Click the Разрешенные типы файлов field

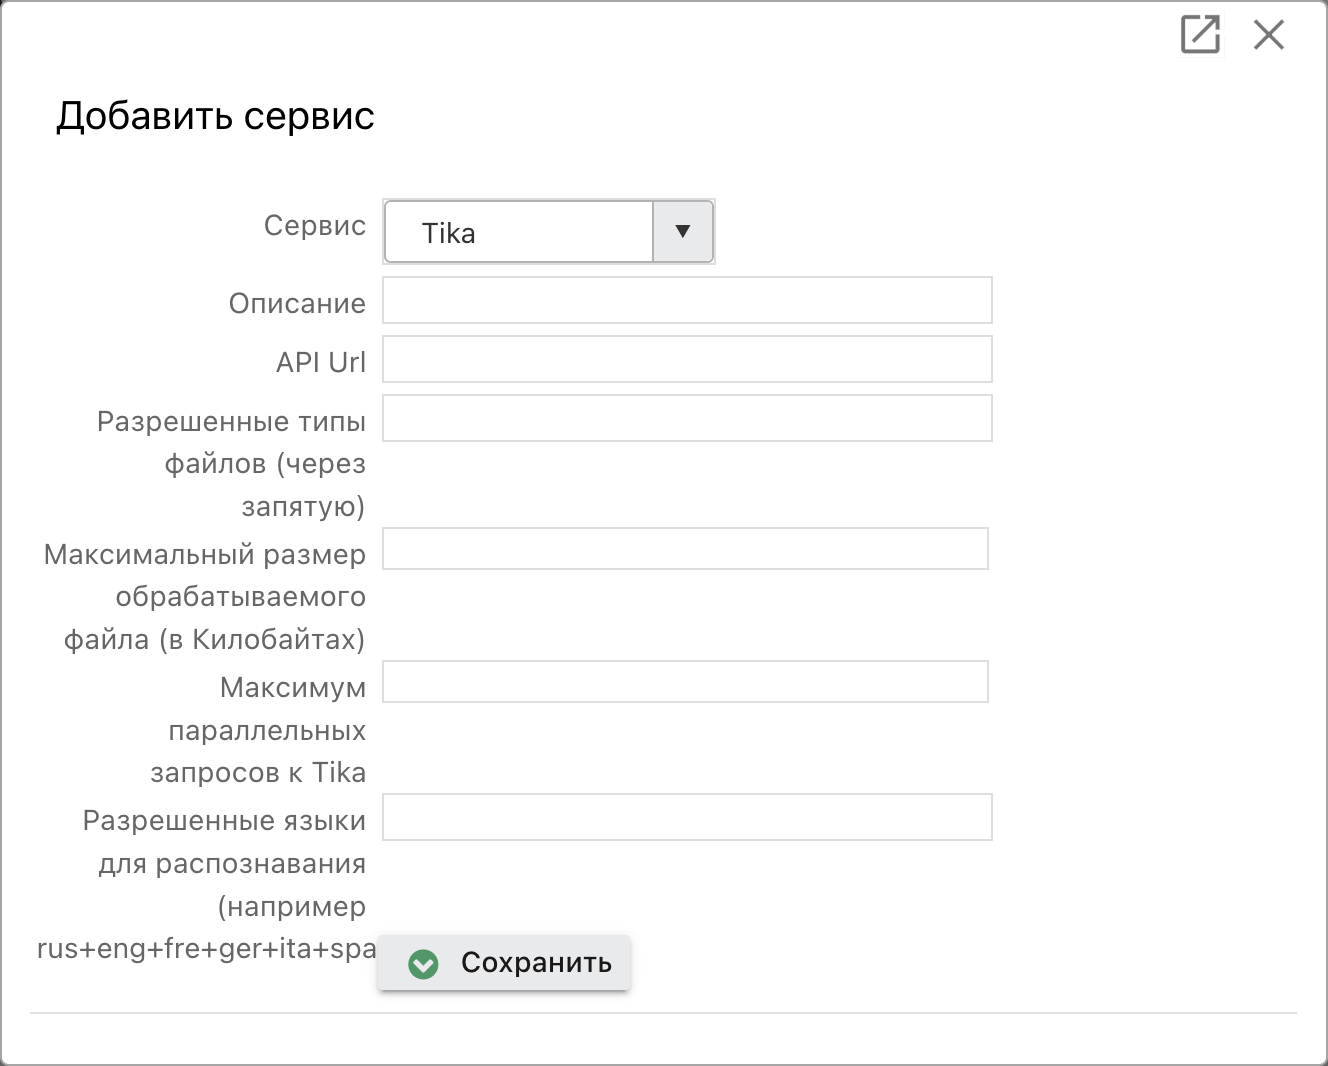coord(687,418)
